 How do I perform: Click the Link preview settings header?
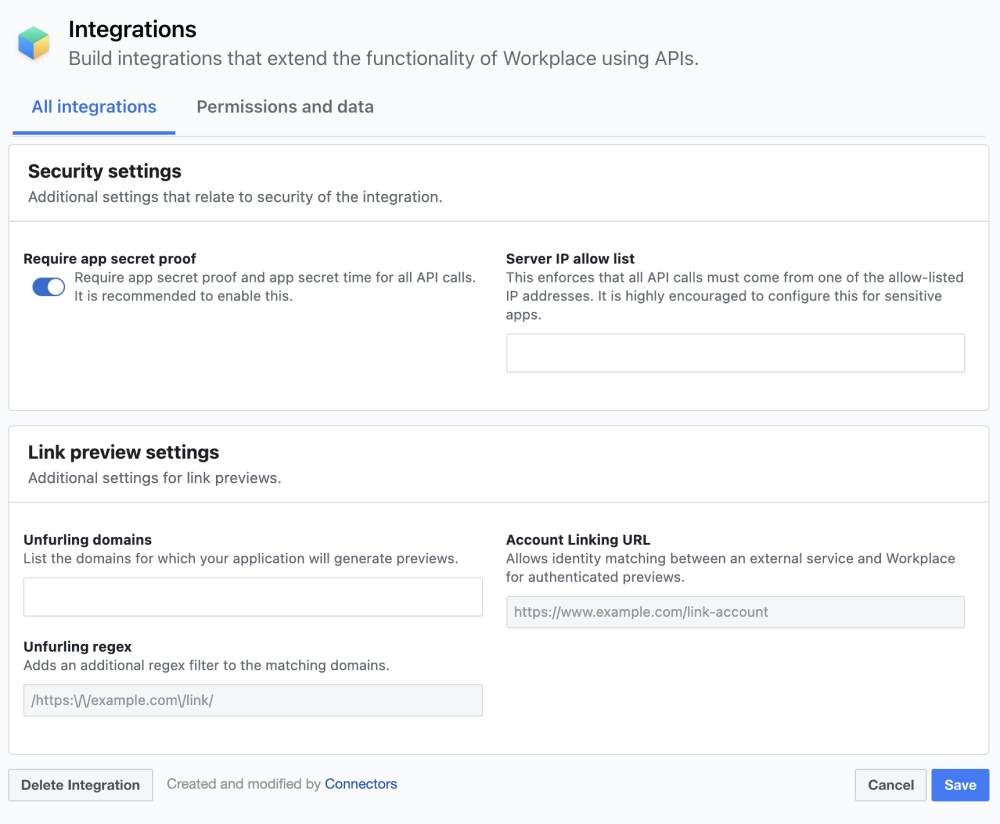(x=123, y=452)
